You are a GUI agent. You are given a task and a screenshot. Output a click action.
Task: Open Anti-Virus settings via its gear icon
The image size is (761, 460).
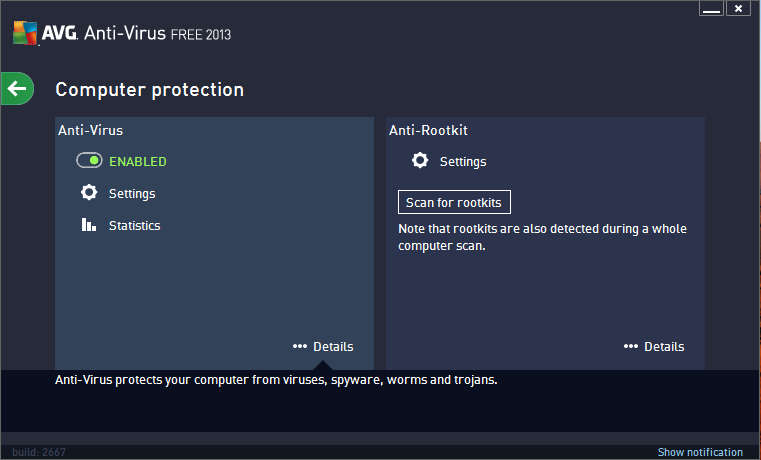[89, 193]
